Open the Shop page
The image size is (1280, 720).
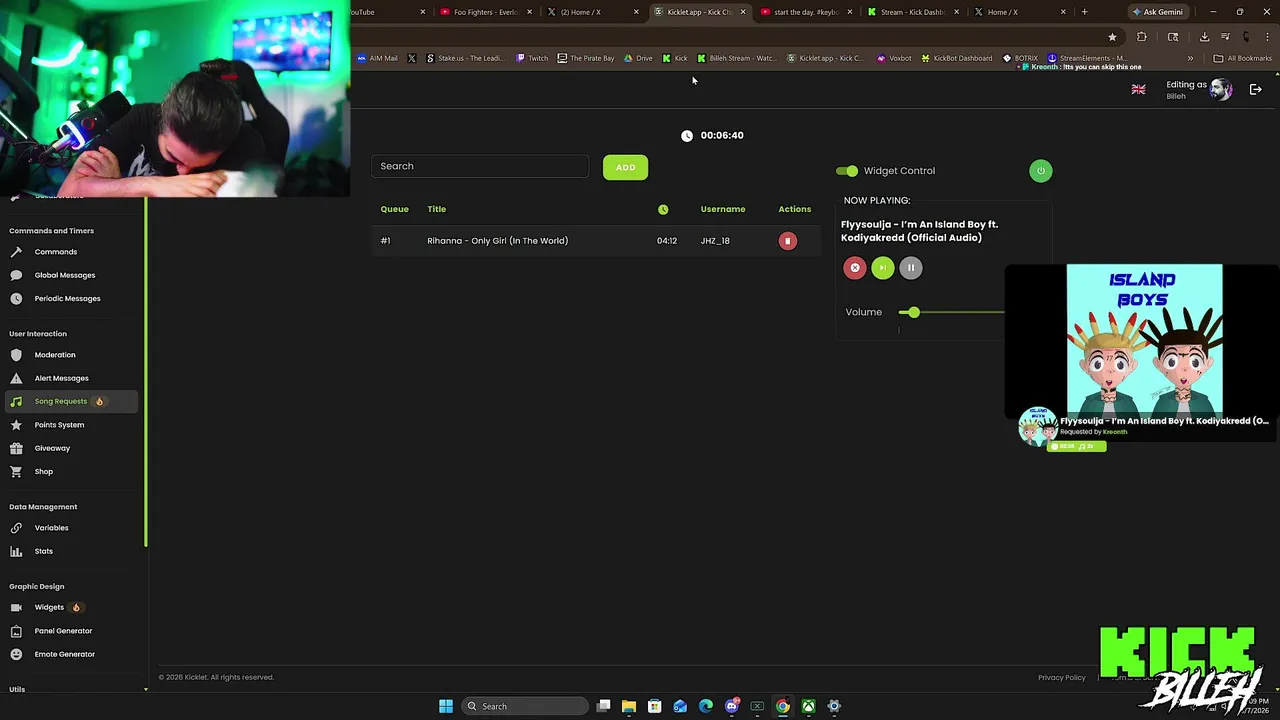(x=44, y=471)
